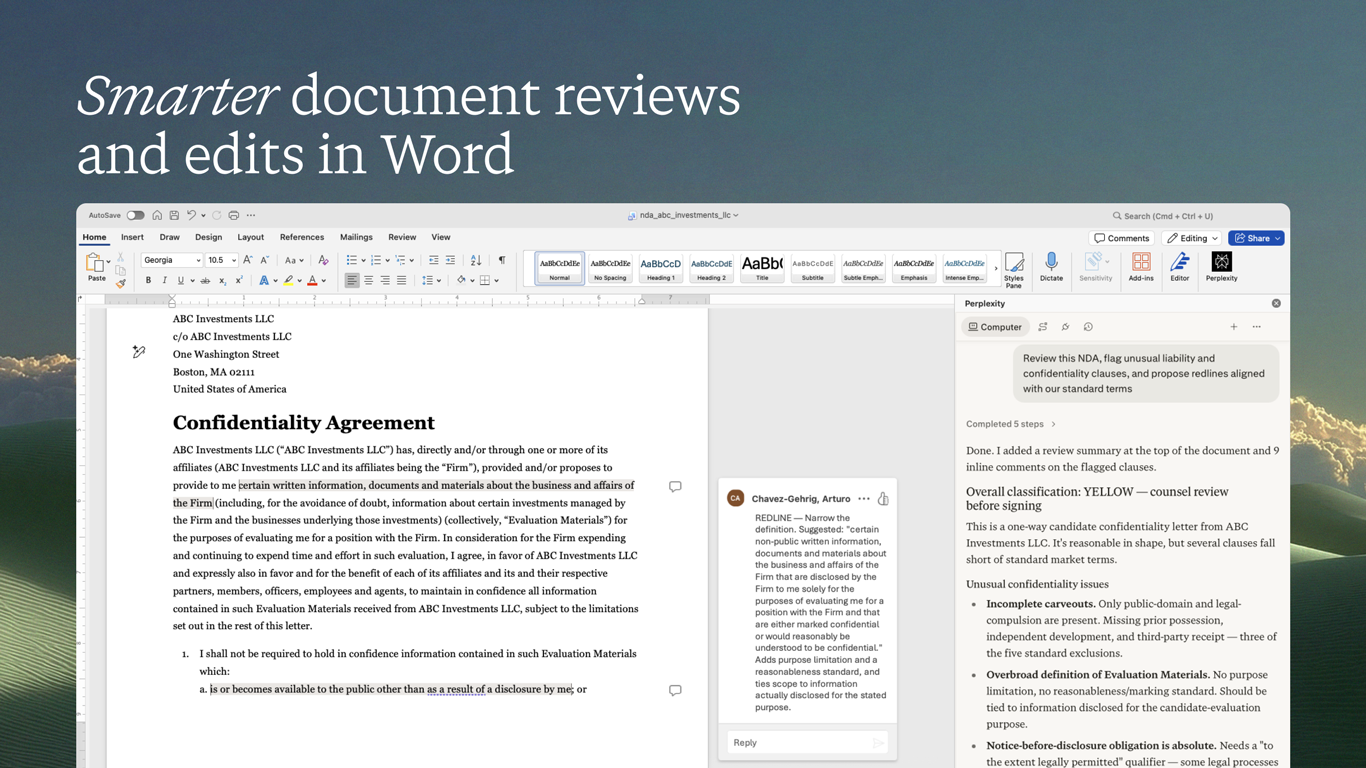Increase paragraph indent
This screenshot has width=1366, height=768.
click(450, 260)
